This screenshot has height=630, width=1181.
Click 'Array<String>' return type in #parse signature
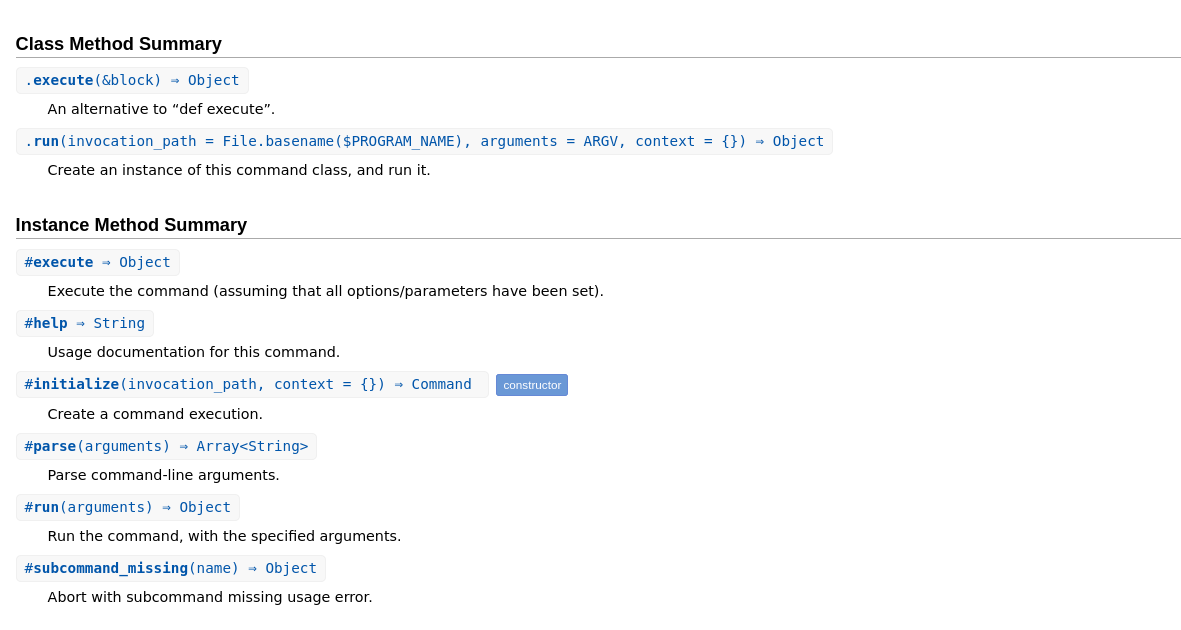pyautogui.click(x=252, y=446)
